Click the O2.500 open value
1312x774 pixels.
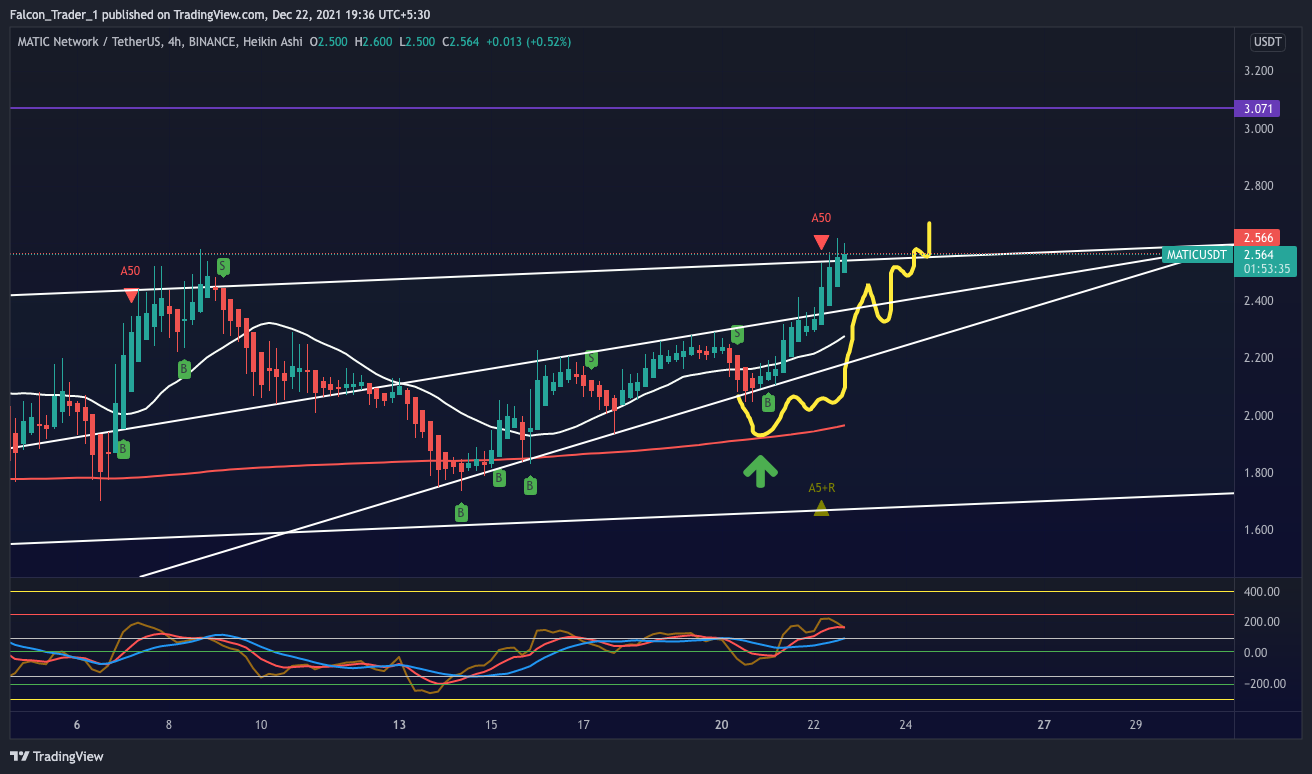pos(331,41)
